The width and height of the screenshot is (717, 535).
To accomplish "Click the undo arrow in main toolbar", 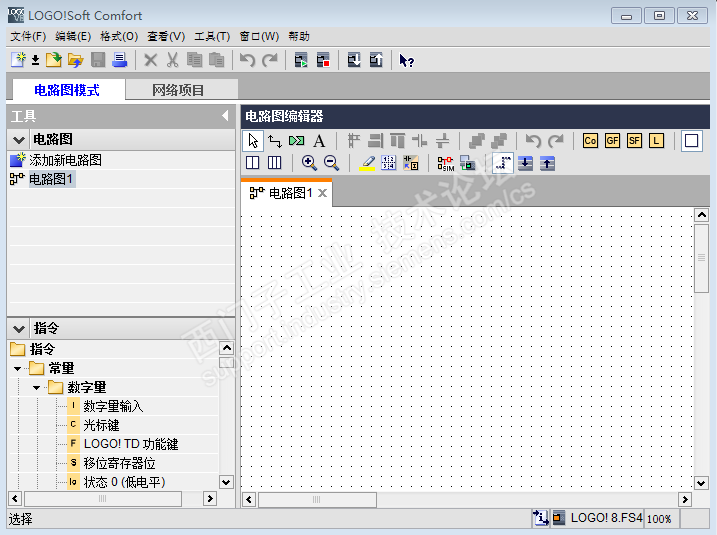I will pyautogui.click(x=247, y=60).
